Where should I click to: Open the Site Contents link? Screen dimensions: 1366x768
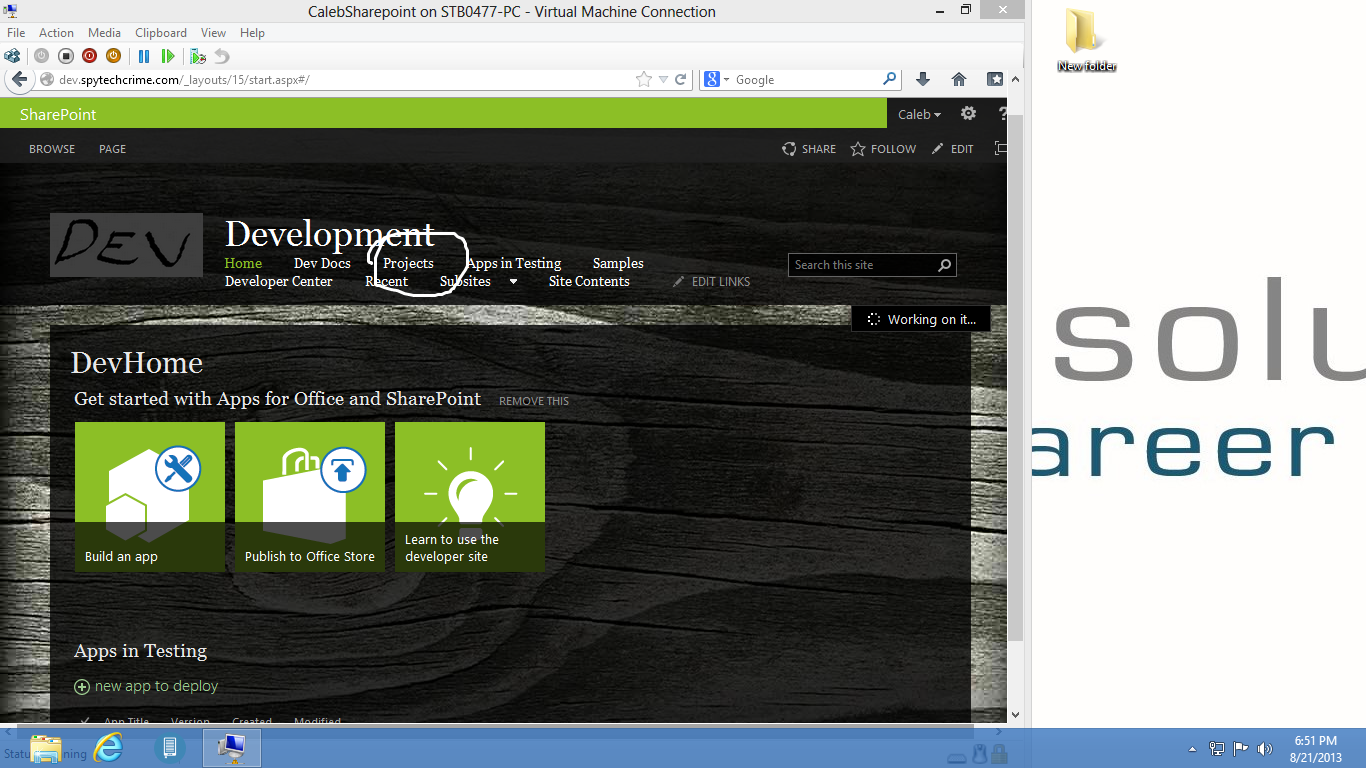click(589, 281)
